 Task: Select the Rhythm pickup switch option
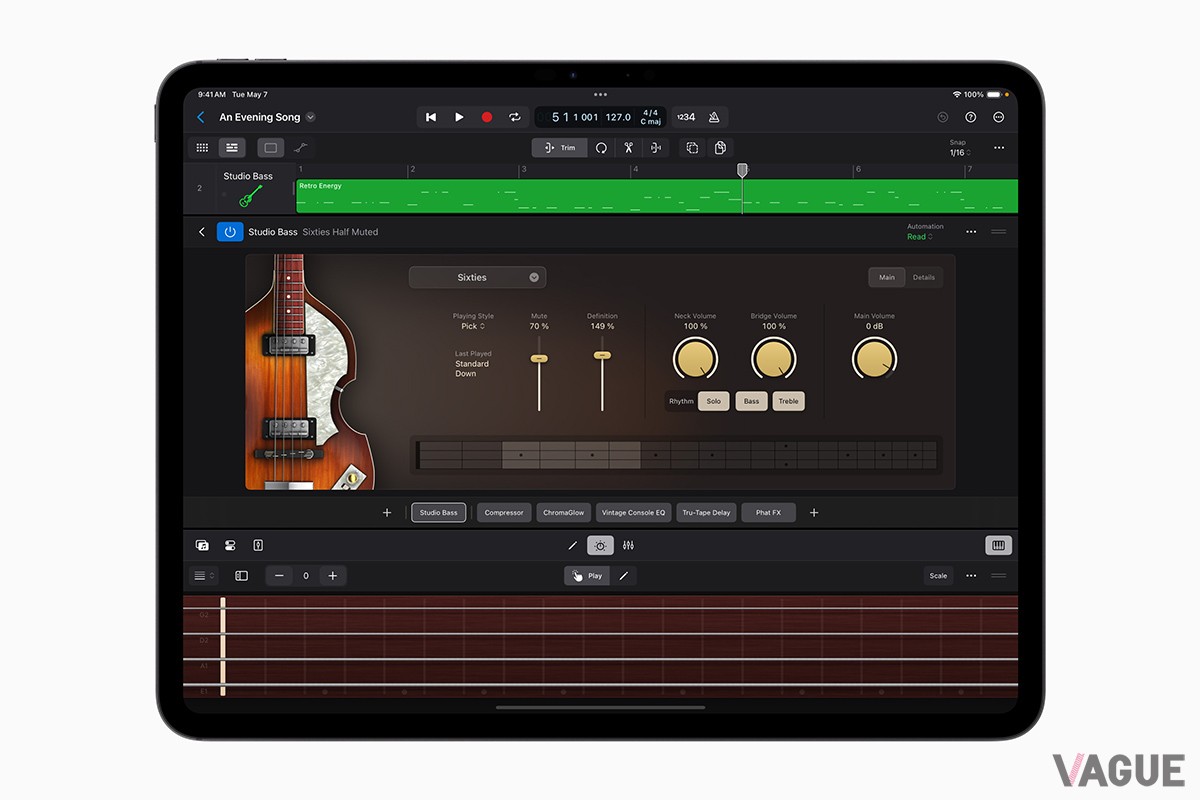pos(681,401)
